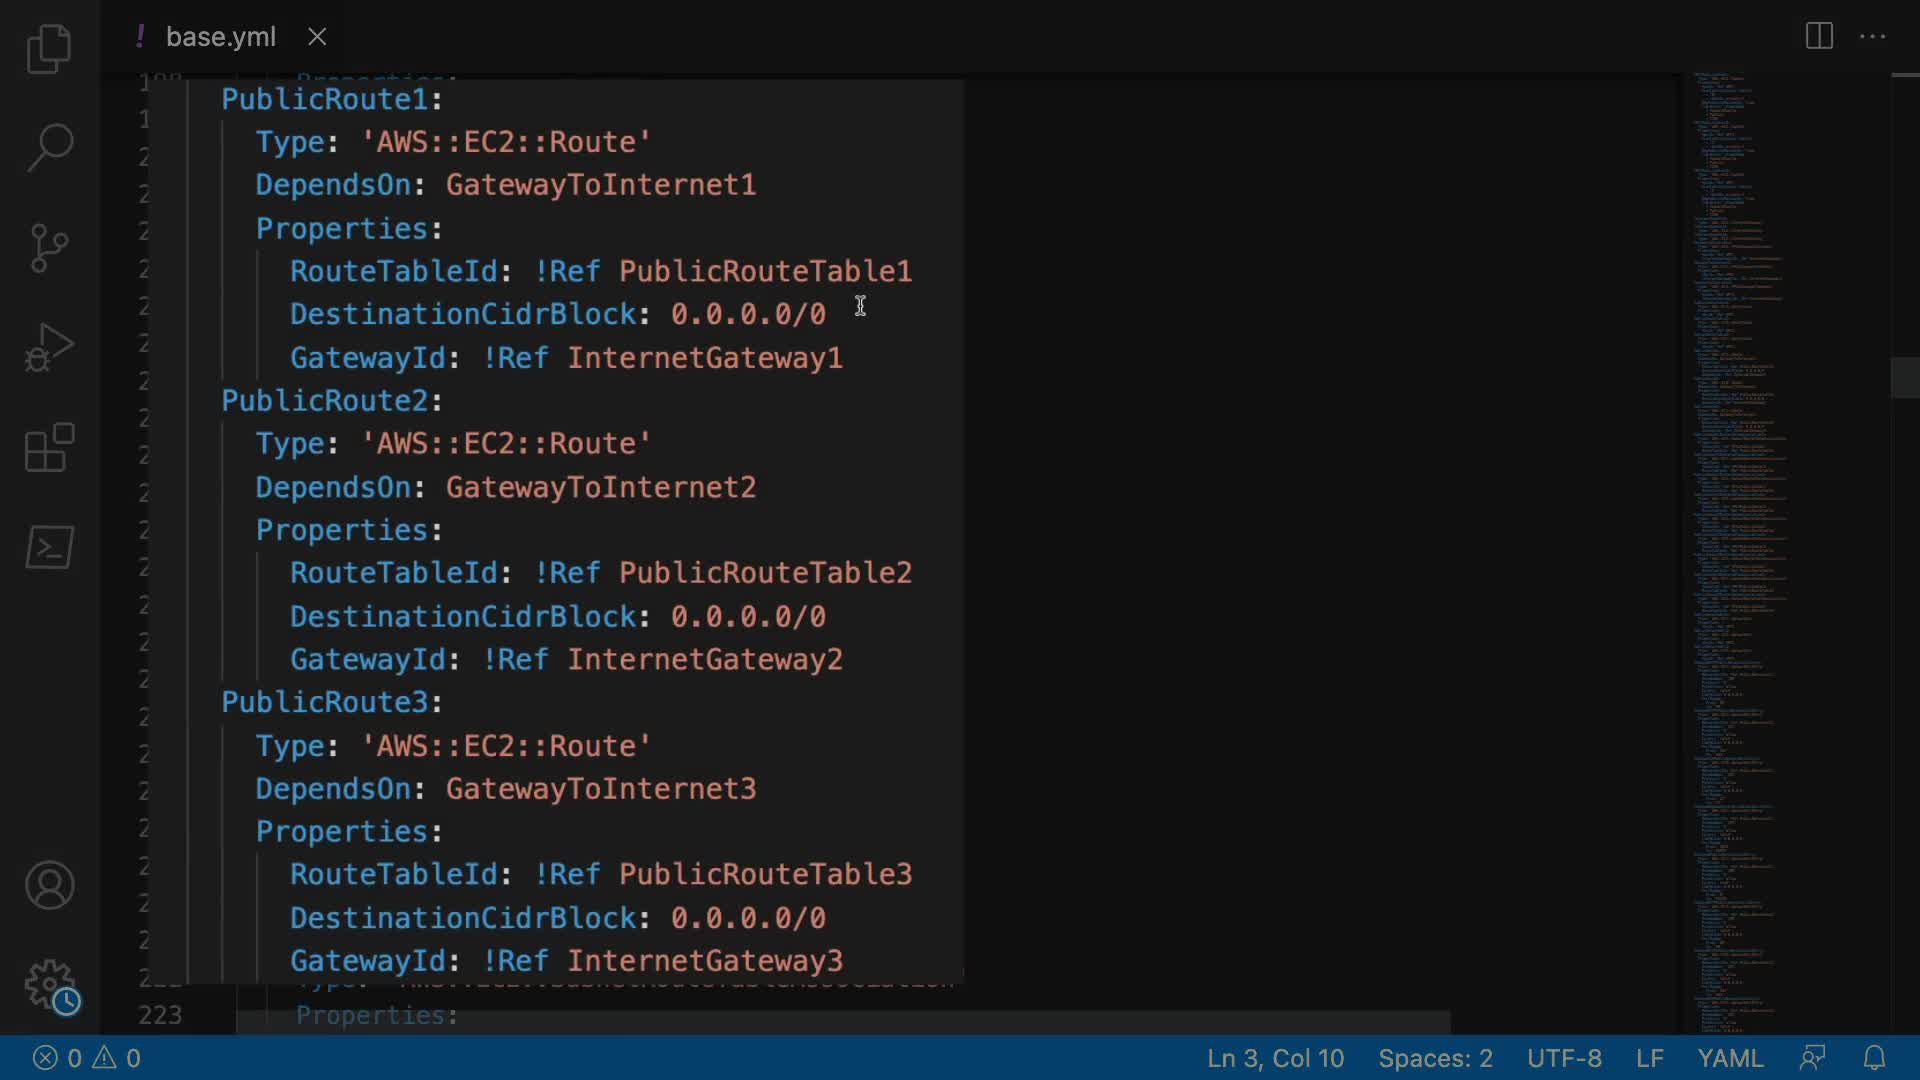
Task: Change the YAML language mode
Action: tap(1730, 1058)
